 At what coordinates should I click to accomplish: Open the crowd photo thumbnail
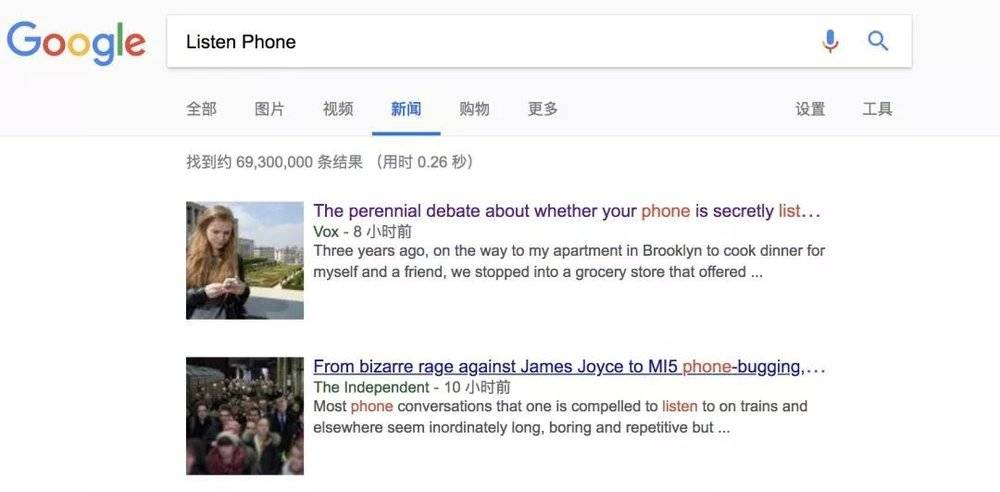245,416
